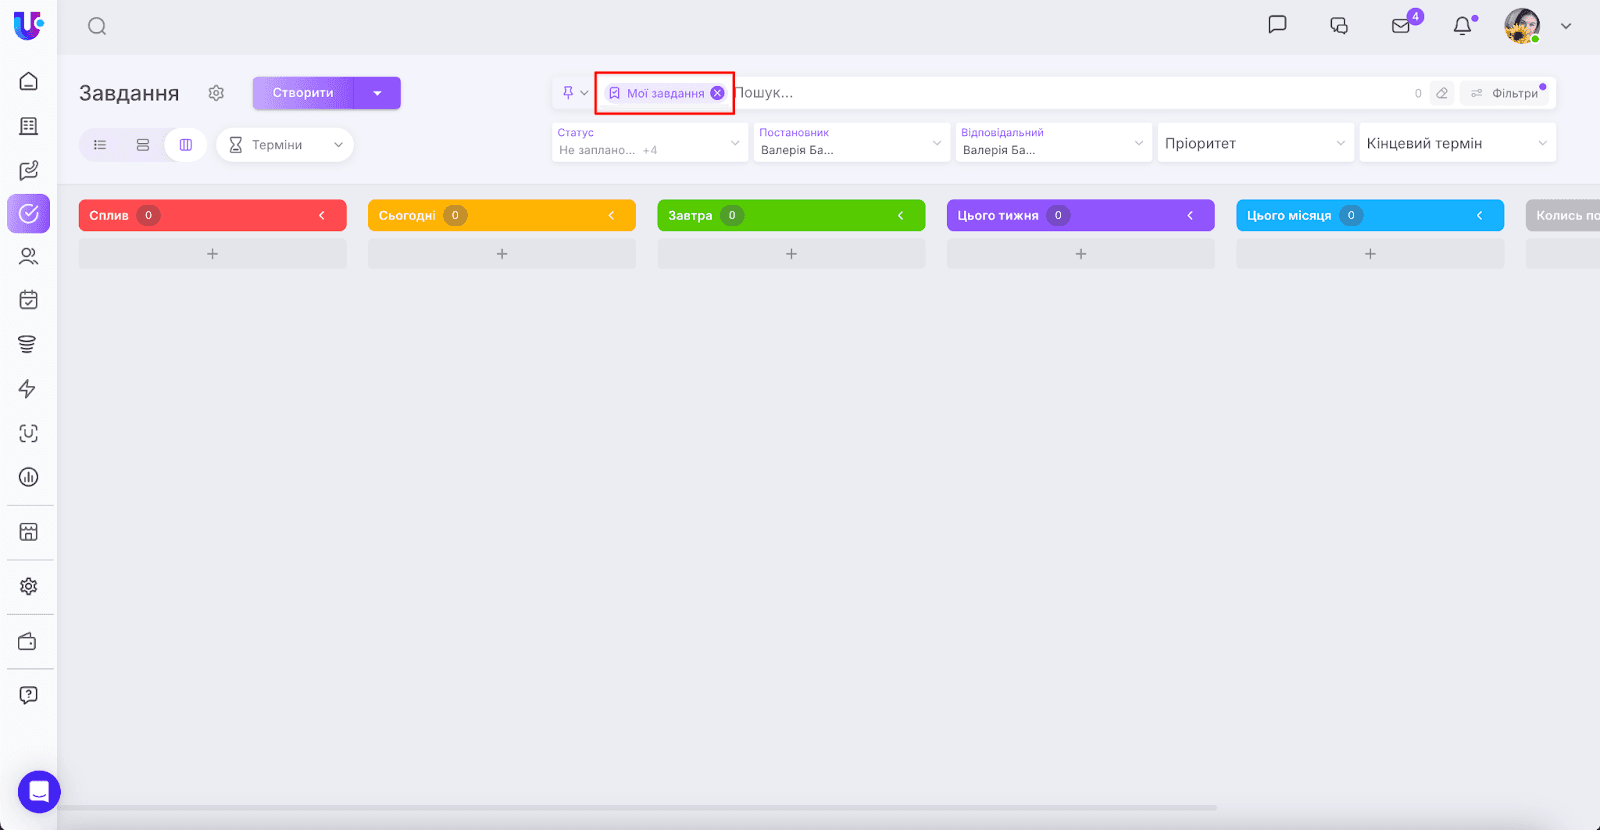
Task: Open the Пріоритет dropdown
Action: point(1254,143)
